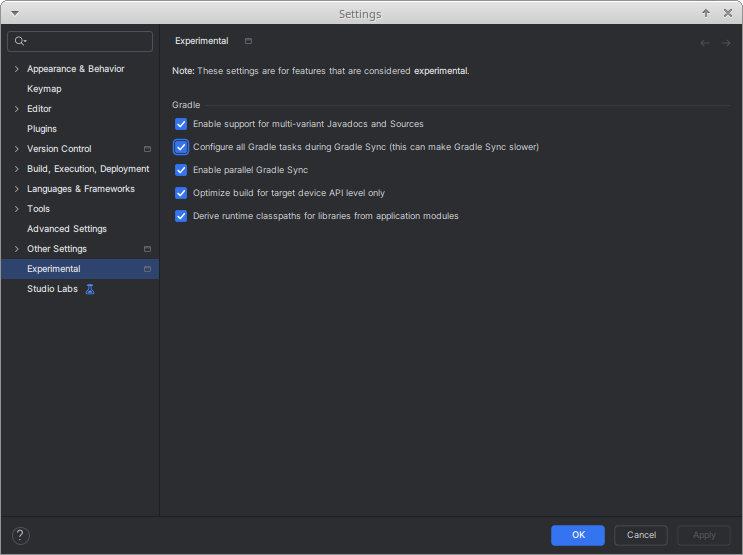Disable parallel Gradle Sync checkbox
The width and height of the screenshot is (743, 555).
(x=181, y=170)
